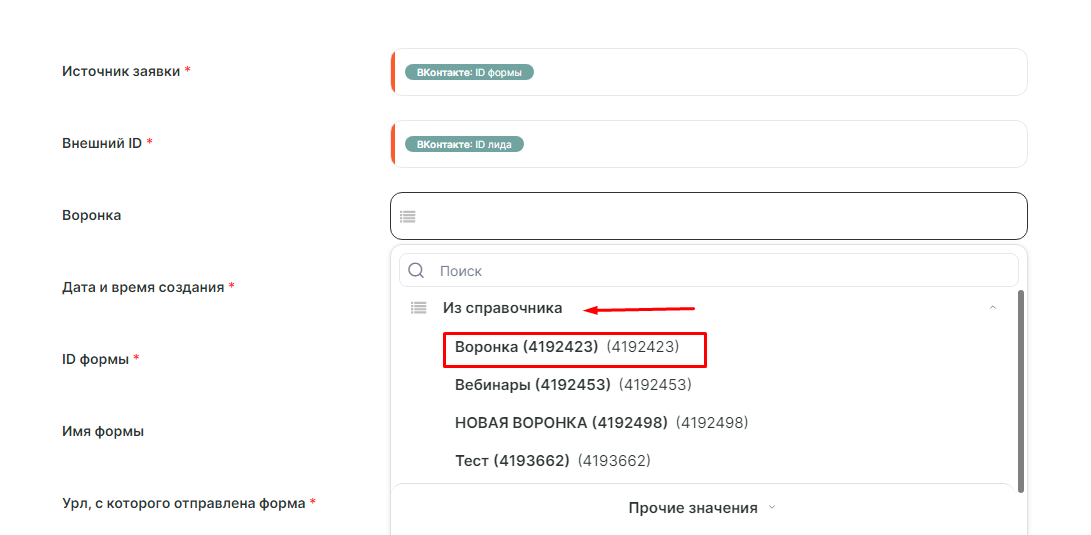
Task: Click the magnifier icon in search box
Action: click(416, 271)
